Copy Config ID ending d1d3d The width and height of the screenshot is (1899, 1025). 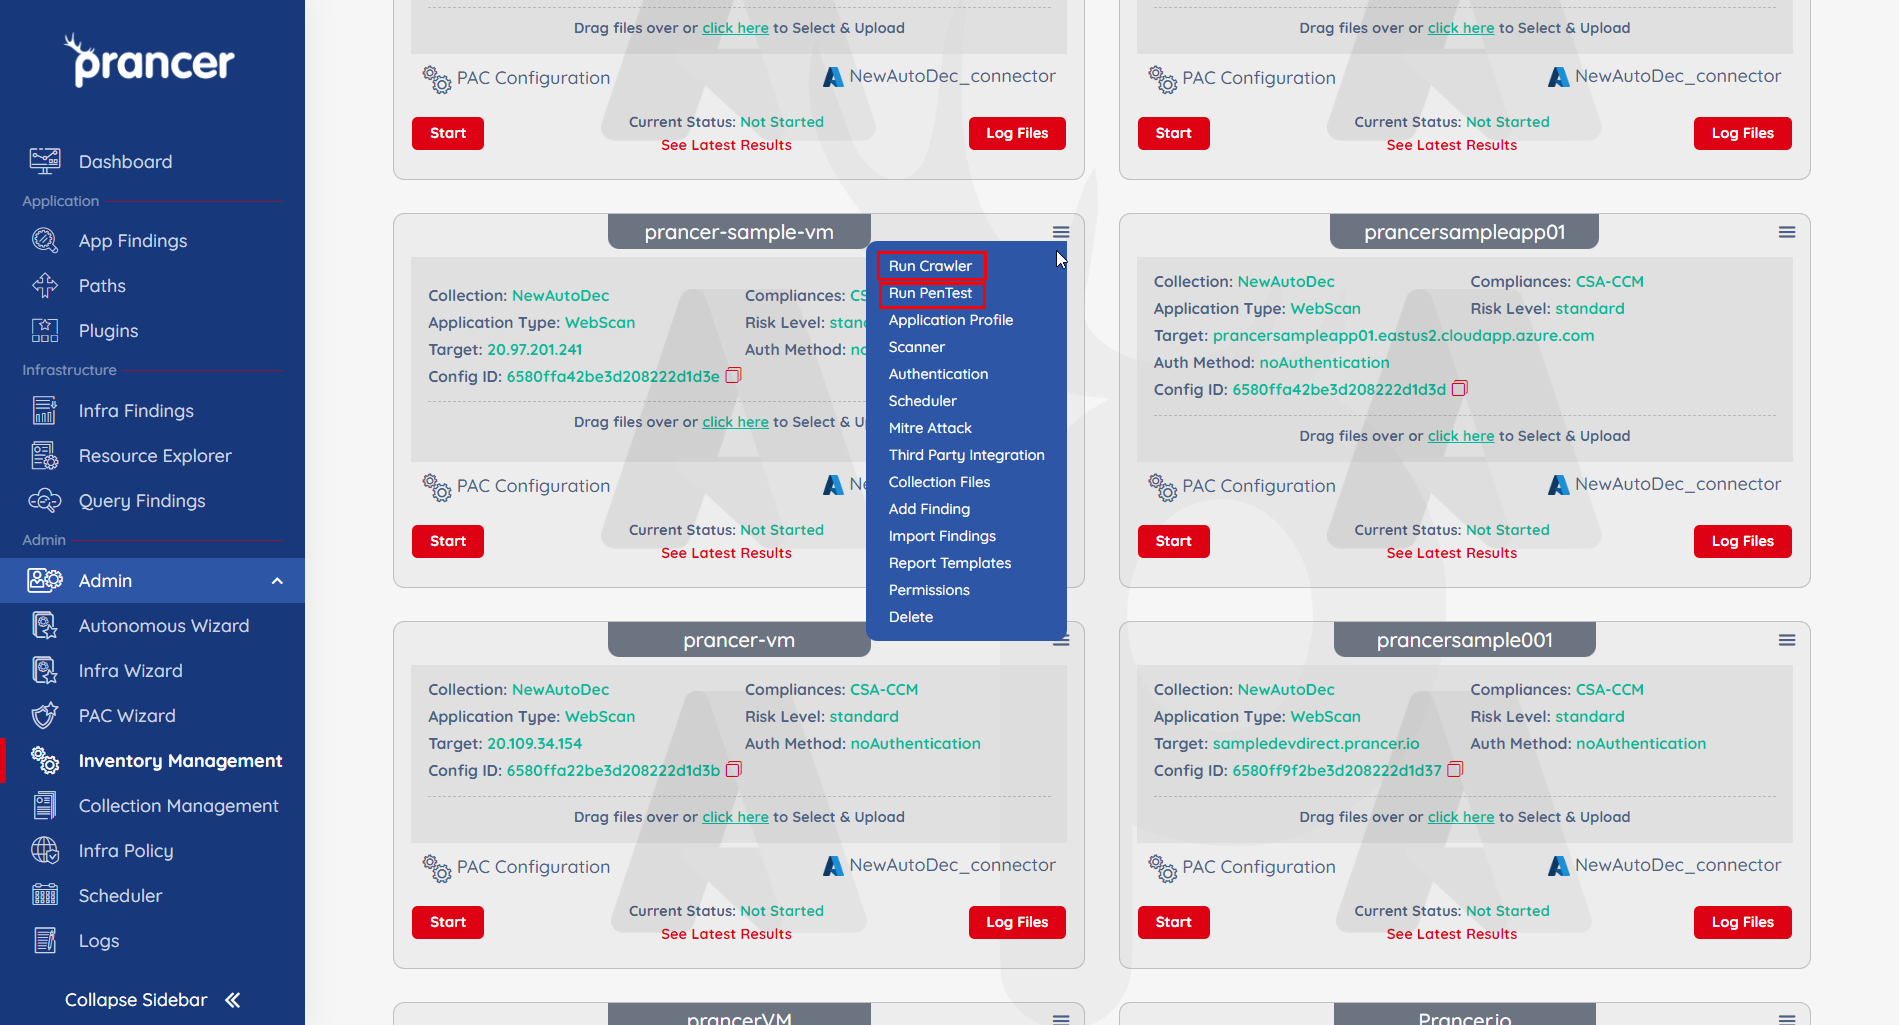pyautogui.click(x=1459, y=388)
